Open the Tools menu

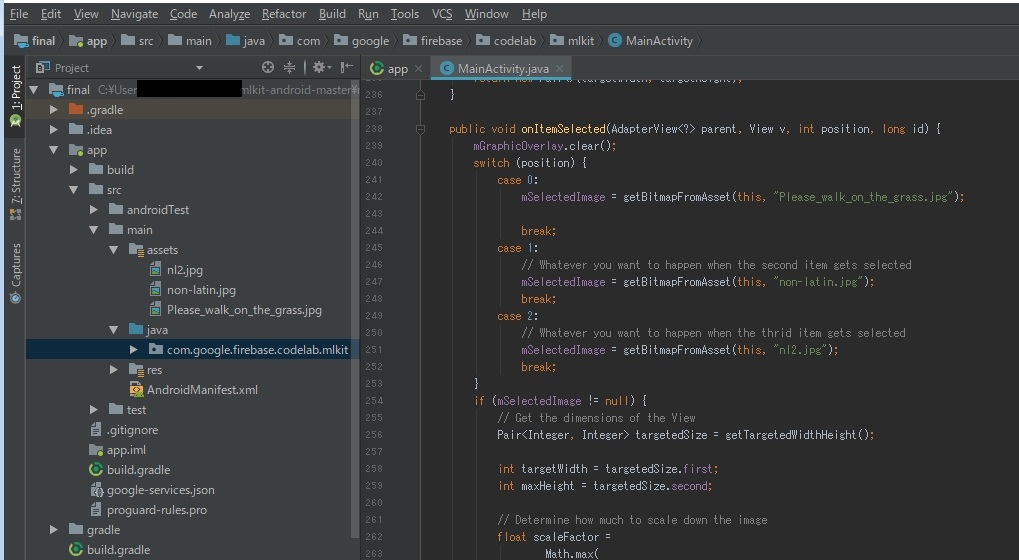pos(405,14)
